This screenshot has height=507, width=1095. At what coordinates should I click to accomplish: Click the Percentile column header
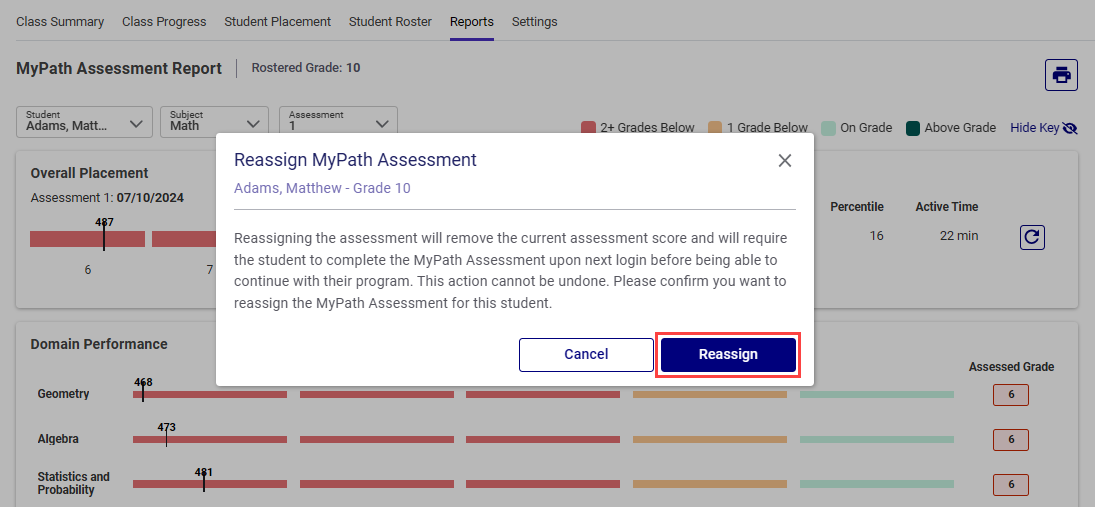[x=857, y=207]
